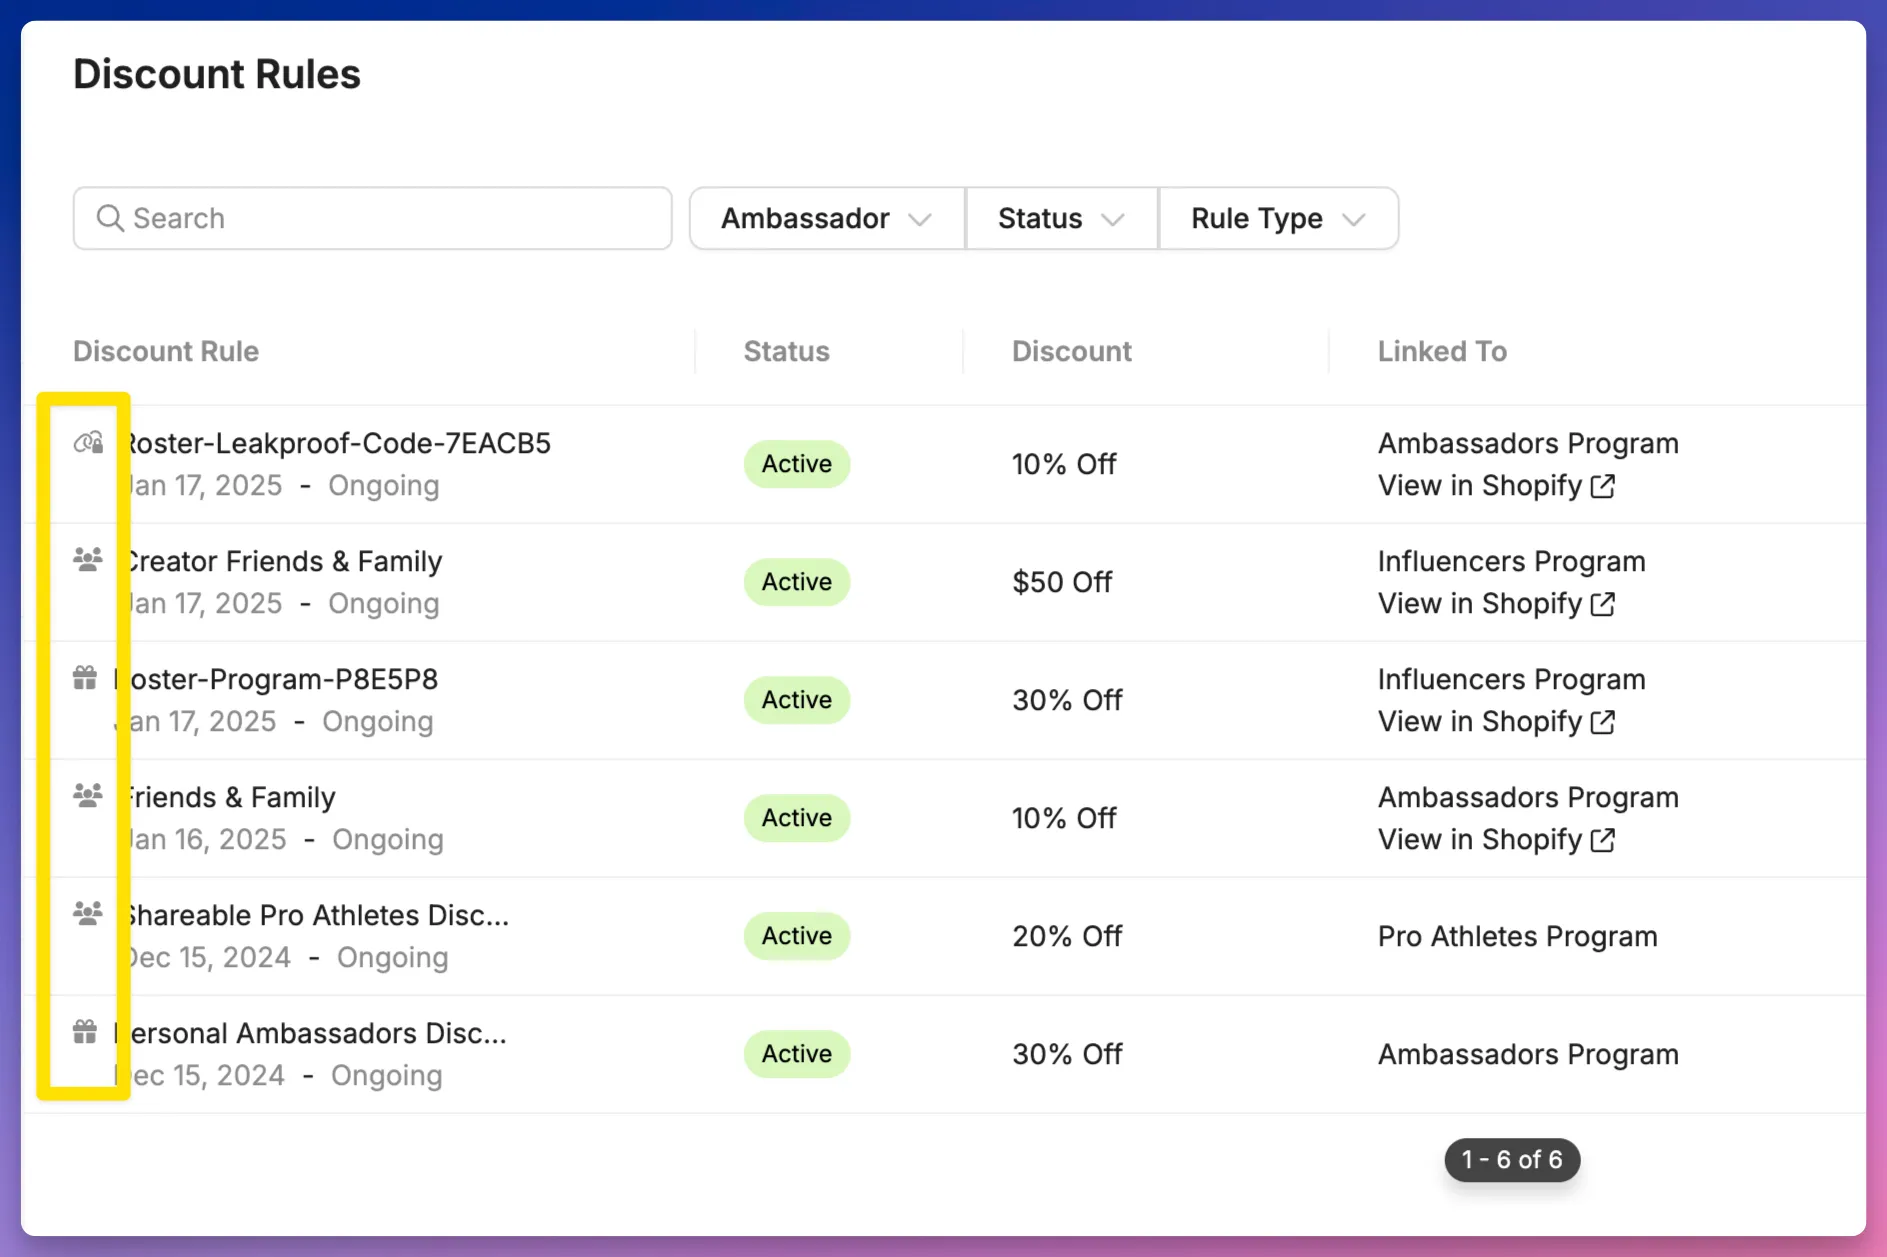Expand the Rule Type filter dropdown
Viewport: 1887px width, 1257px height.
(1279, 218)
